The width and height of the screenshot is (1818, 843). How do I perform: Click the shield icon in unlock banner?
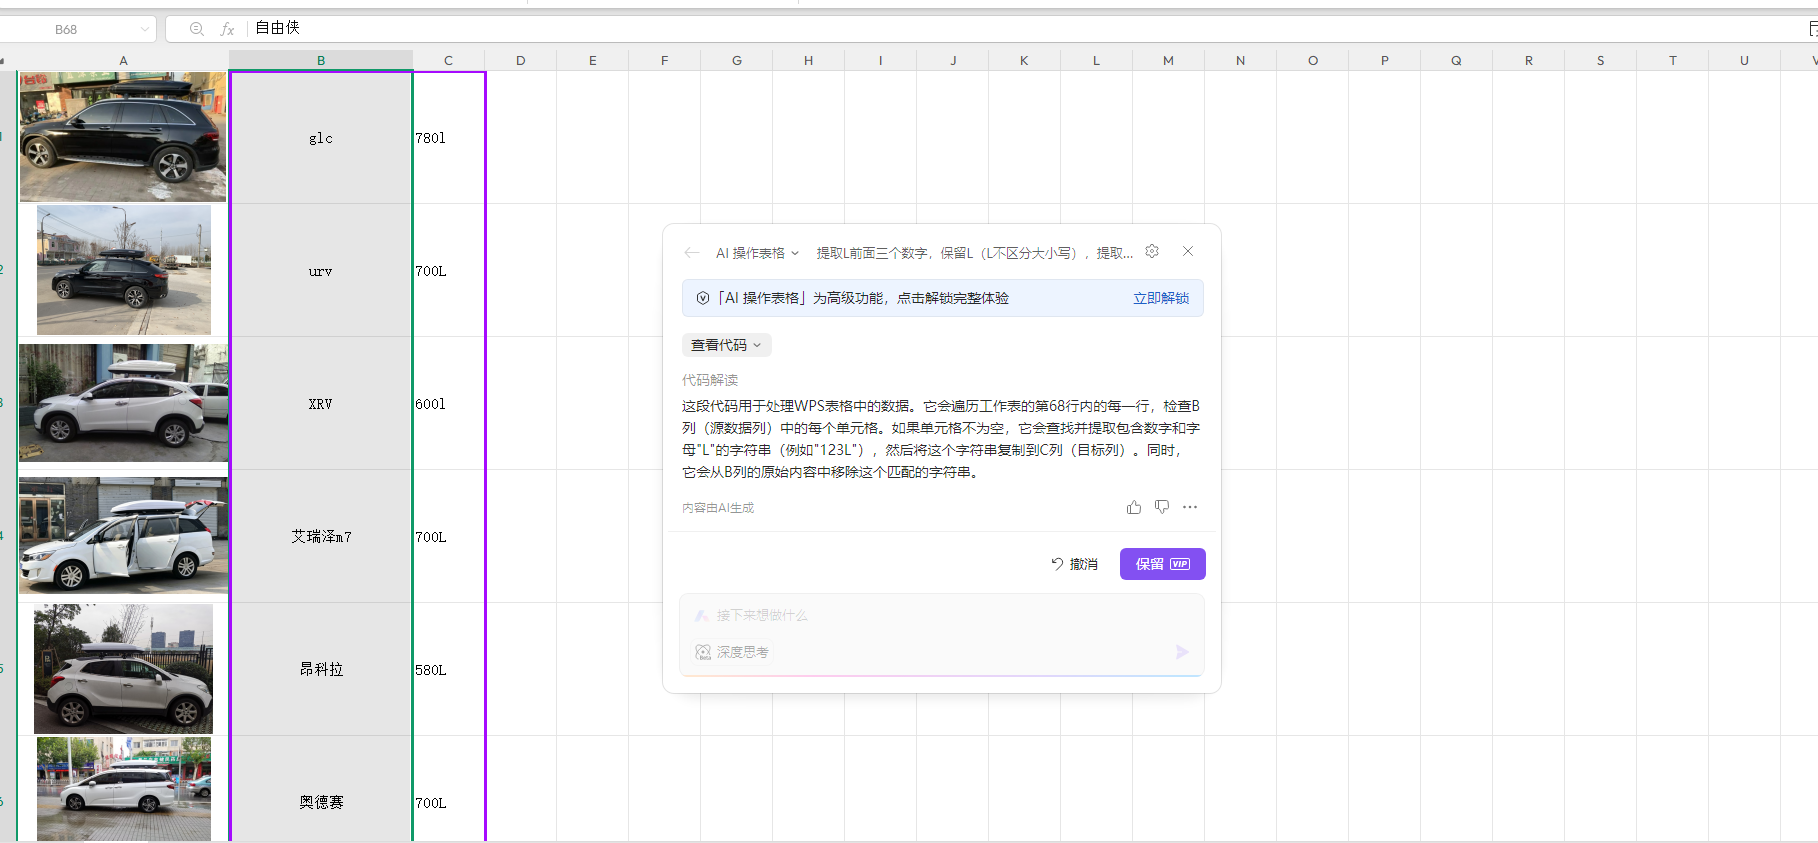(x=703, y=298)
